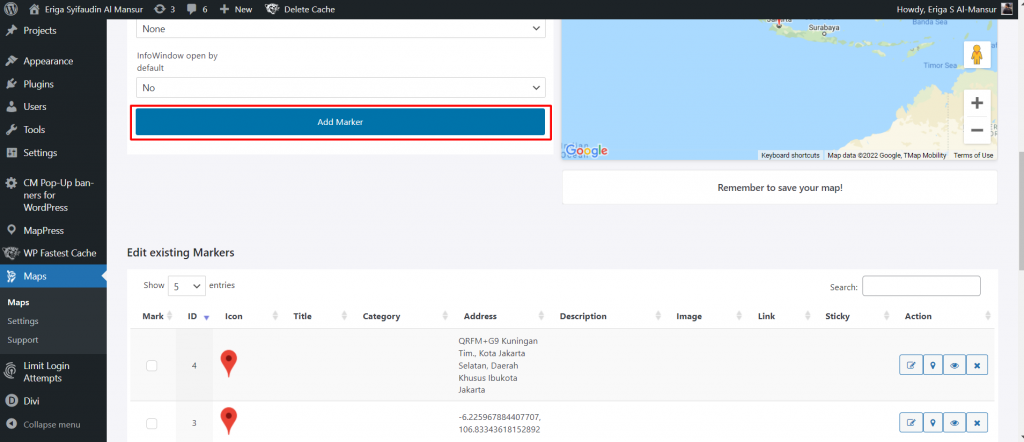Check the Mark box for marker 4
Screen dimensions: 1024x442
point(152,366)
